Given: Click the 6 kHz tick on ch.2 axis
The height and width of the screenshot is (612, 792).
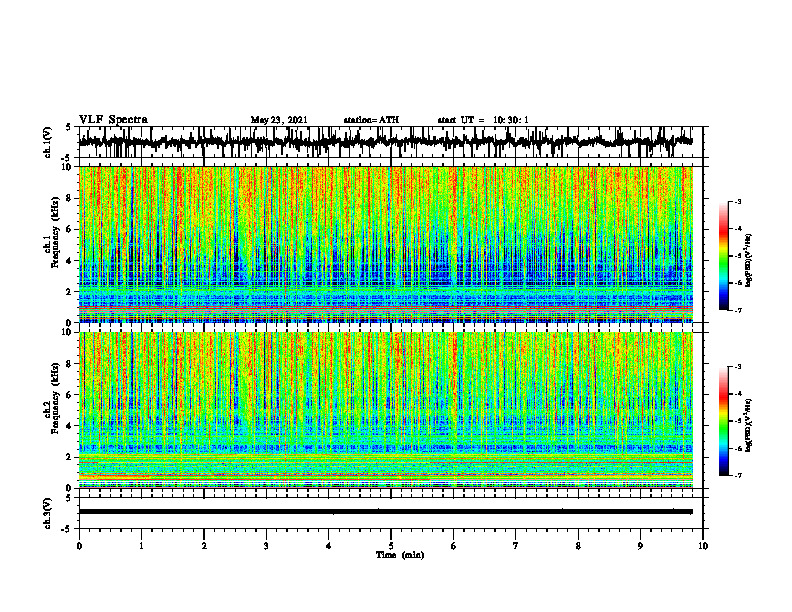Looking at the screenshot, I should pyautogui.click(x=70, y=395).
